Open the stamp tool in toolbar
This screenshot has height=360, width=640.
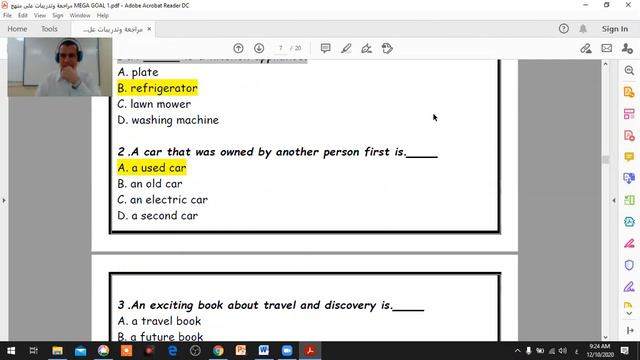tap(387, 48)
